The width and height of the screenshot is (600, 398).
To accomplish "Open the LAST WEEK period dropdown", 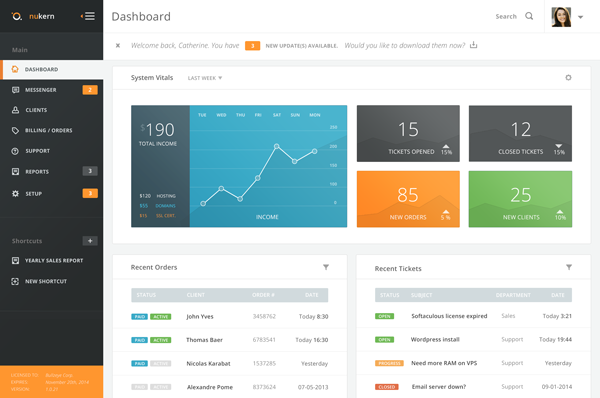I will [x=205, y=78].
